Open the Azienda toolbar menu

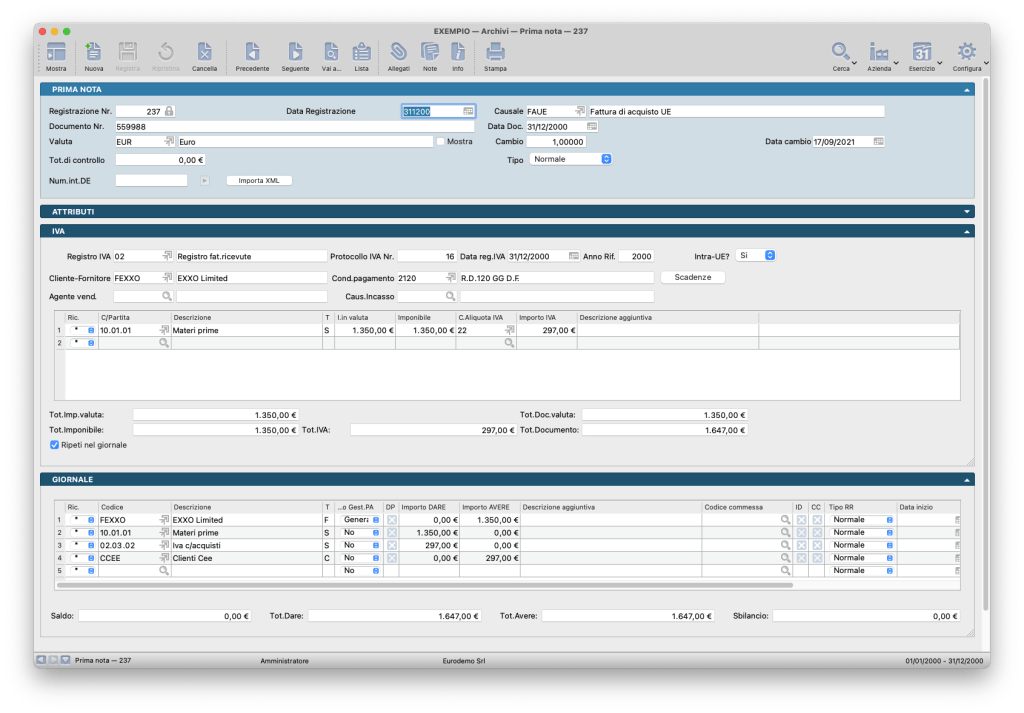click(x=880, y=53)
